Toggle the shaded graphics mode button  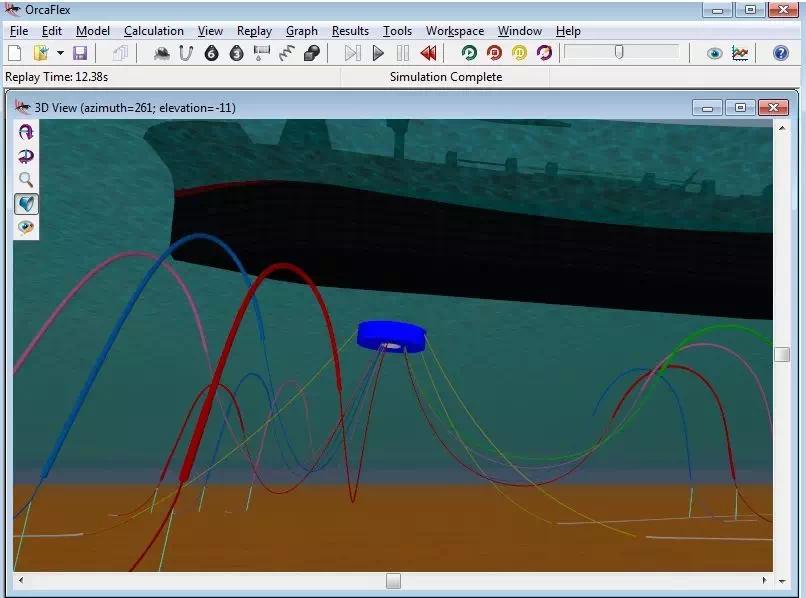(x=26, y=204)
